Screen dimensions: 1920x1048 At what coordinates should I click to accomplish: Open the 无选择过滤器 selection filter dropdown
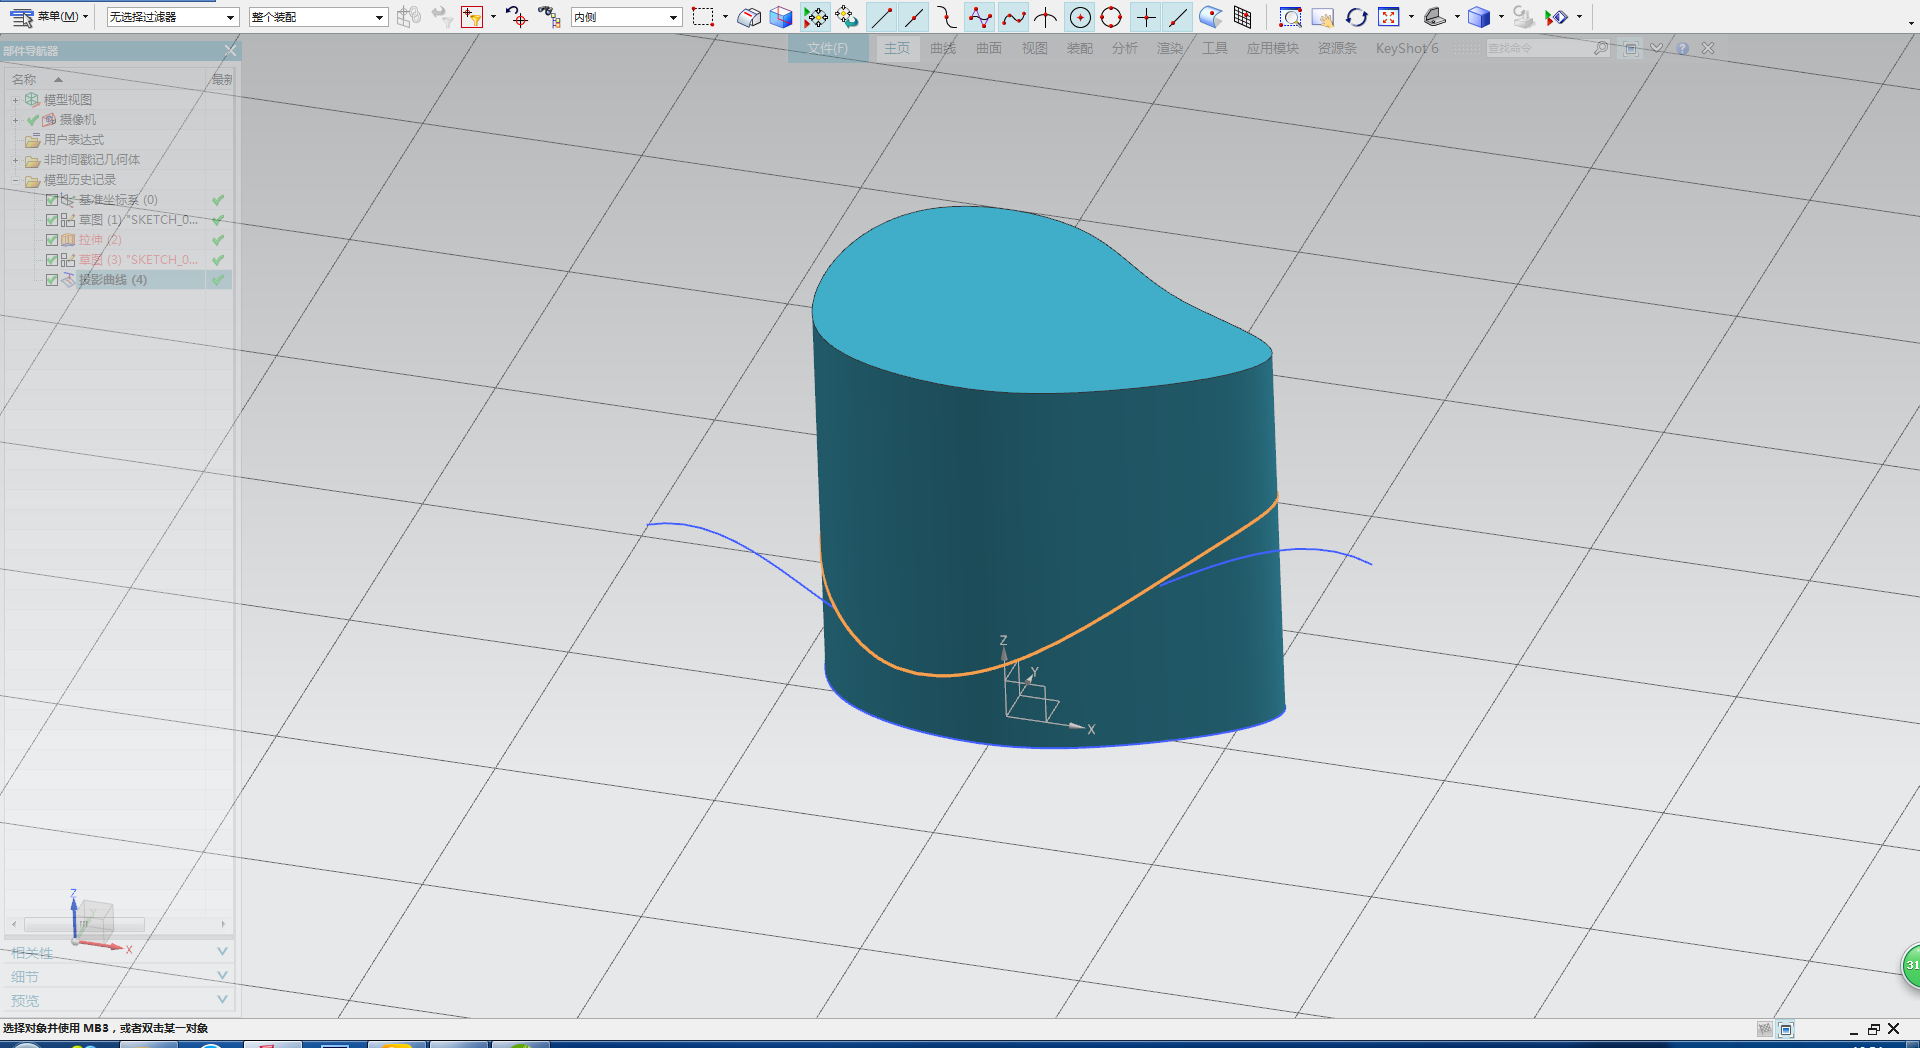(x=172, y=17)
